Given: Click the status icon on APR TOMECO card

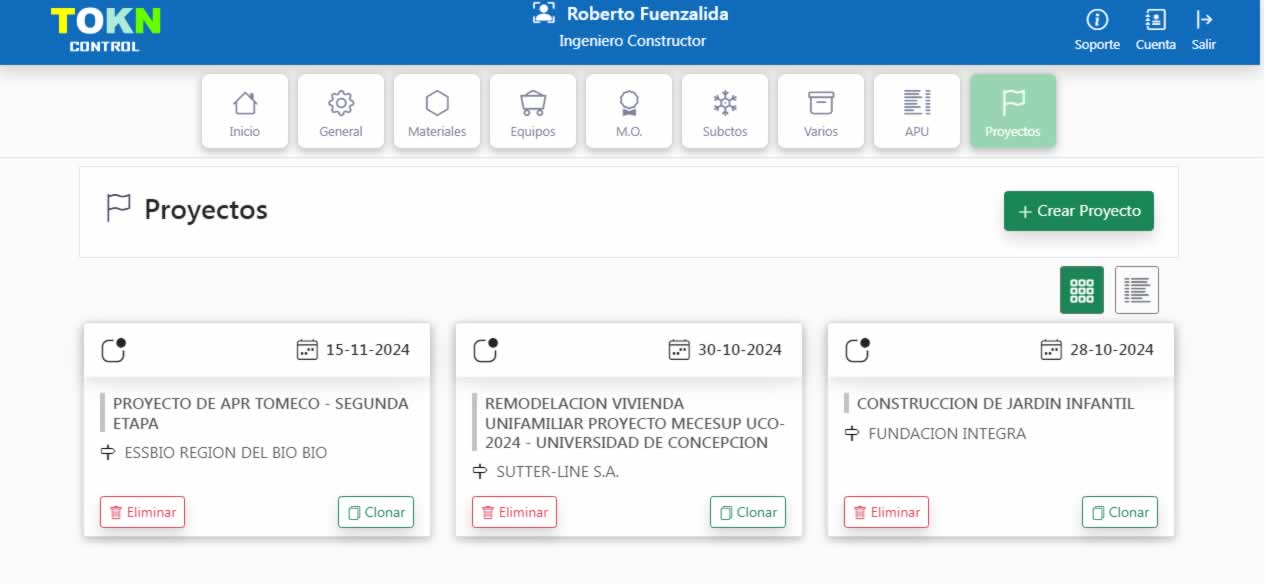Looking at the screenshot, I should pos(113,350).
